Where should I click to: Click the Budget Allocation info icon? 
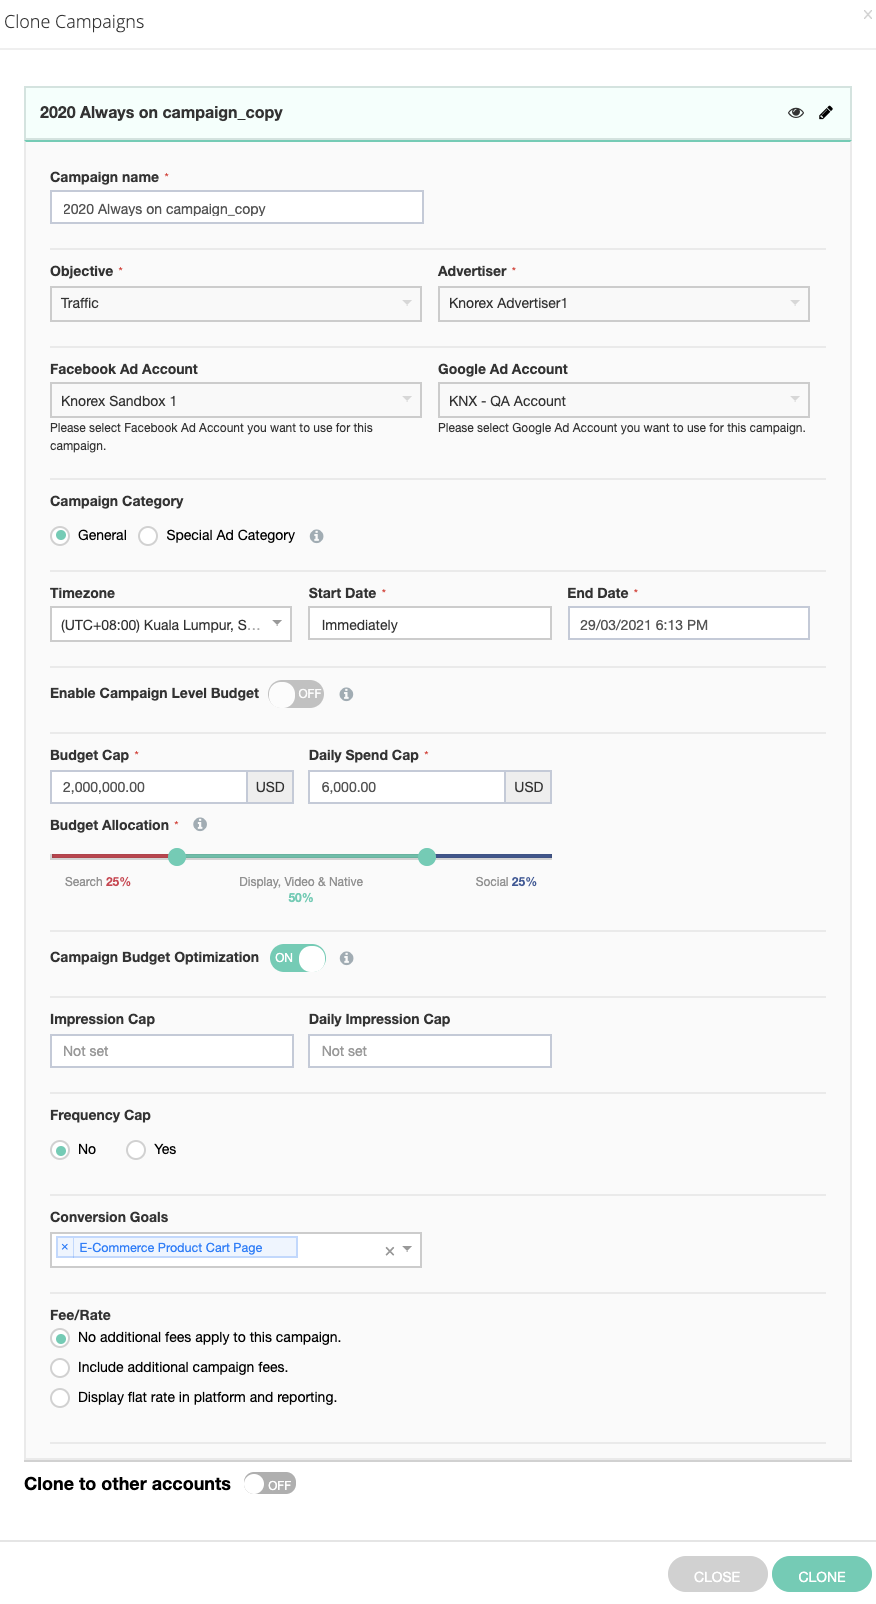point(200,825)
